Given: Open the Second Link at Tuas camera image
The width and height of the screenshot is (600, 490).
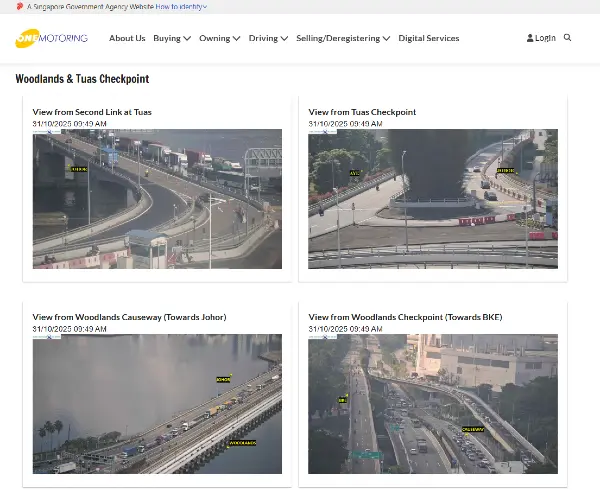Looking at the screenshot, I should pos(157,199).
